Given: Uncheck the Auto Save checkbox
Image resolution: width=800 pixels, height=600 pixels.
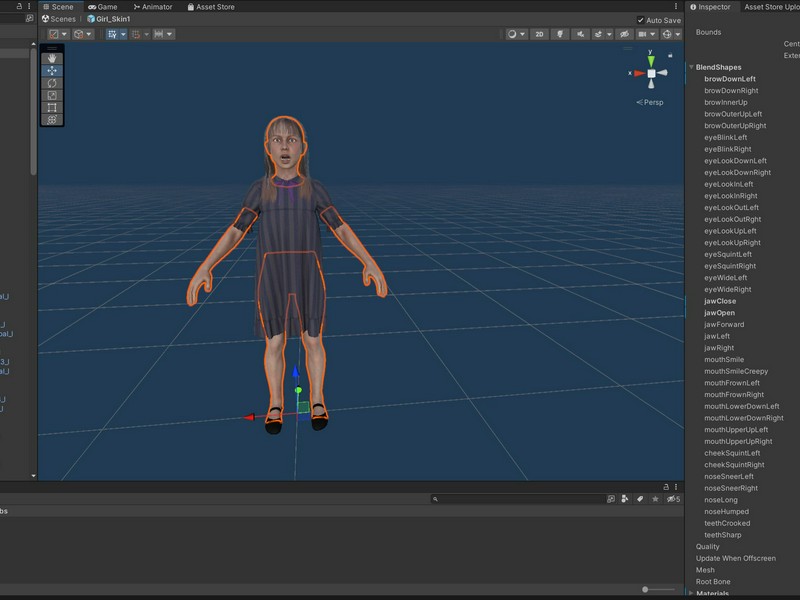Looking at the screenshot, I should point(640,20).
